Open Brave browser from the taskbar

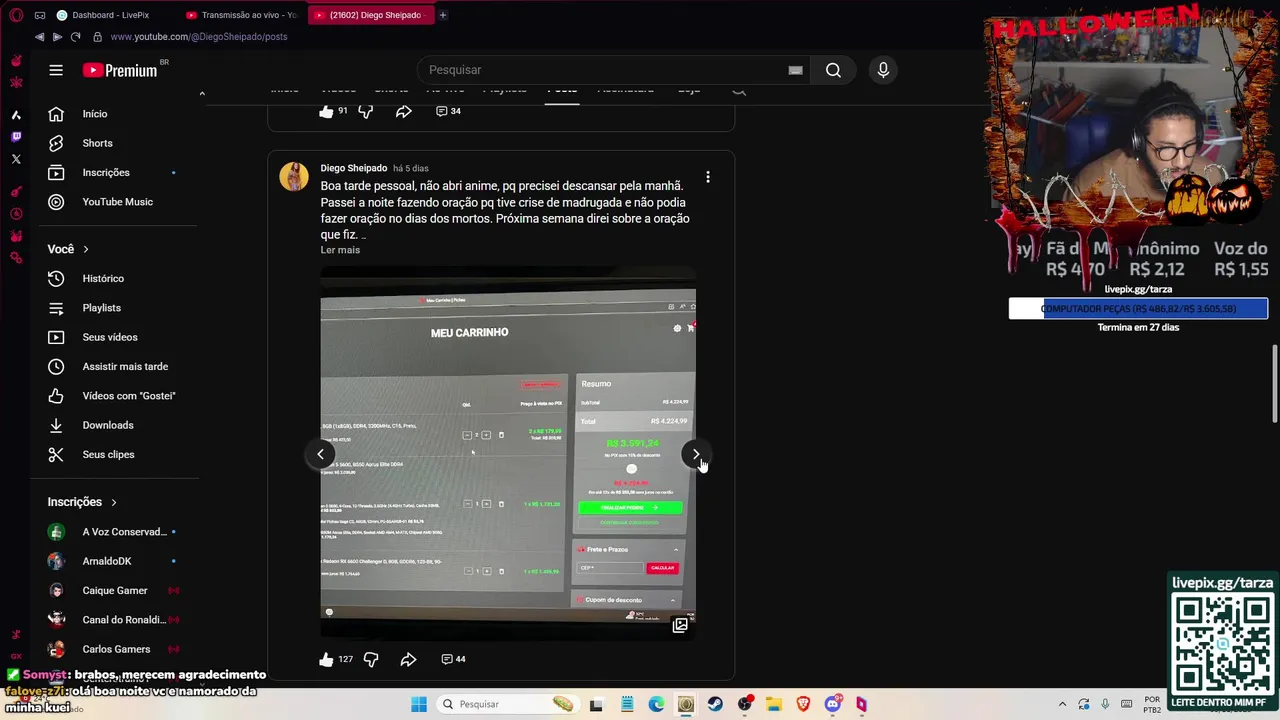(803, 704)
